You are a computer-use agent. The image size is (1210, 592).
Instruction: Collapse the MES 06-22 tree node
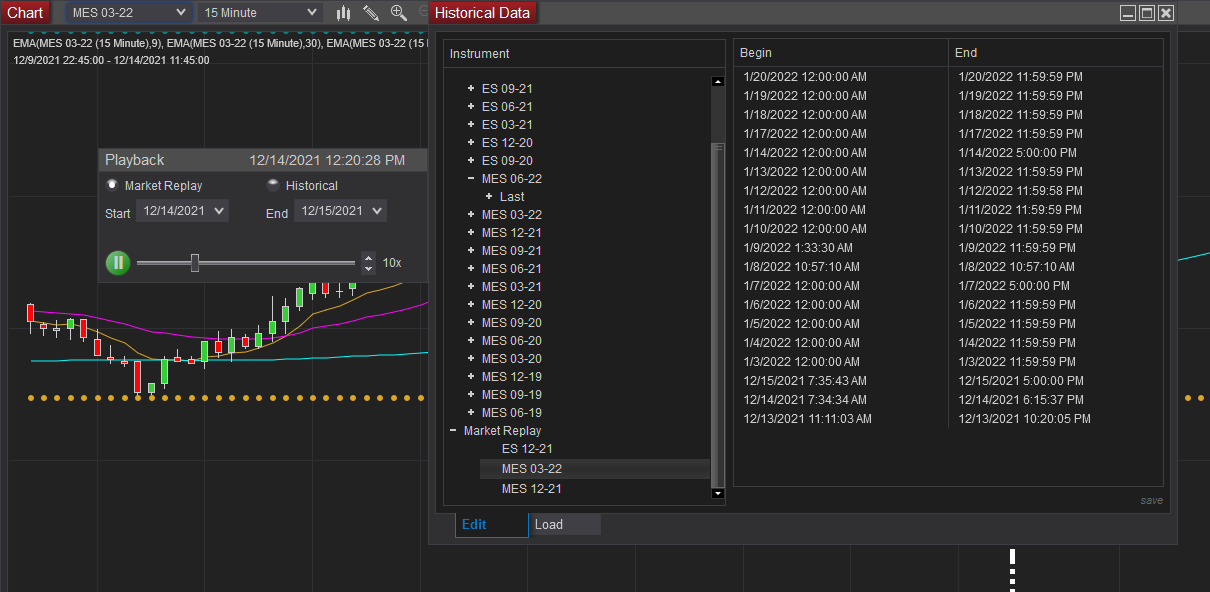[x=471, y=179]
